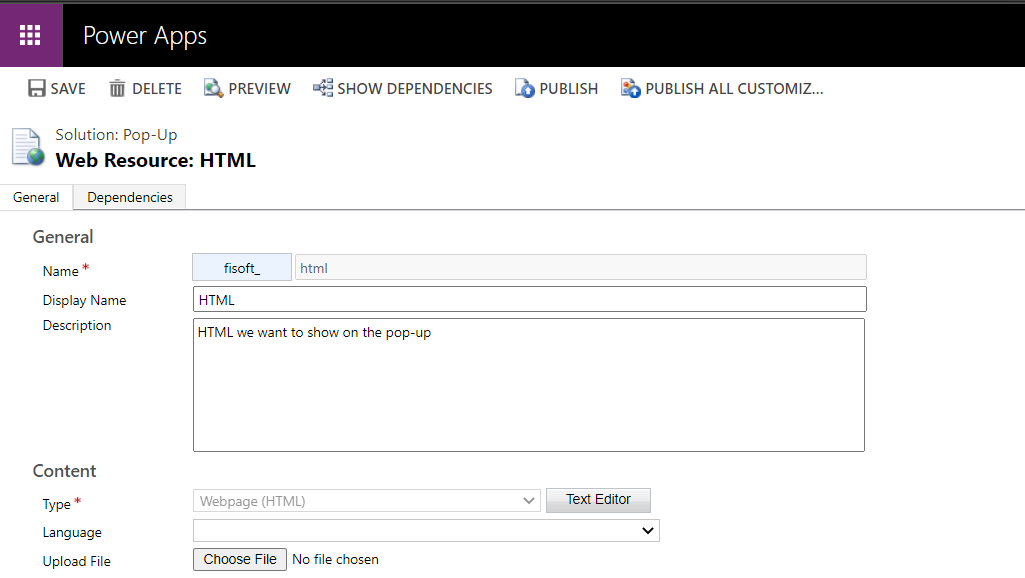Image resolution: width=1025 pixels, height=578 pixels.
Task: Open the Language dropdown list
Action: pos(426,530)
